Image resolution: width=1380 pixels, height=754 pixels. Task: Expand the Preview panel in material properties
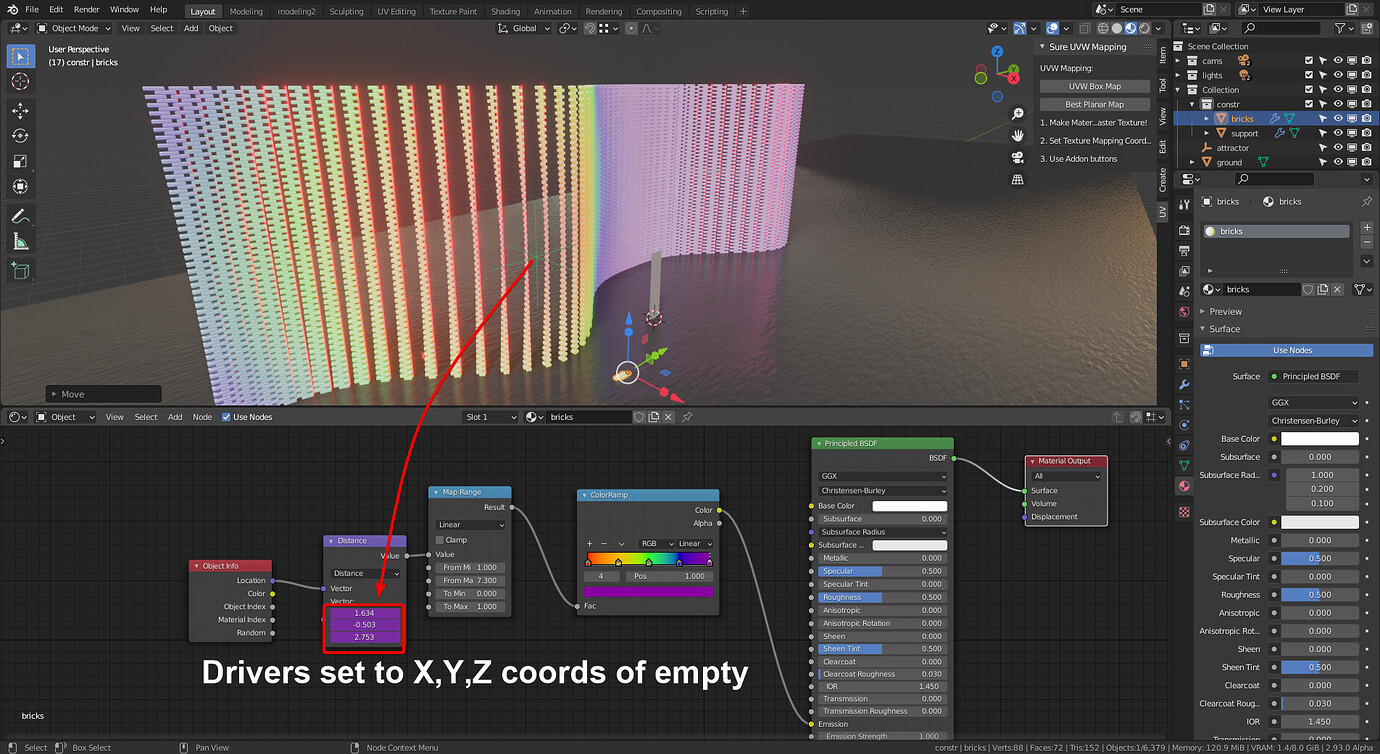point(1225,312)
